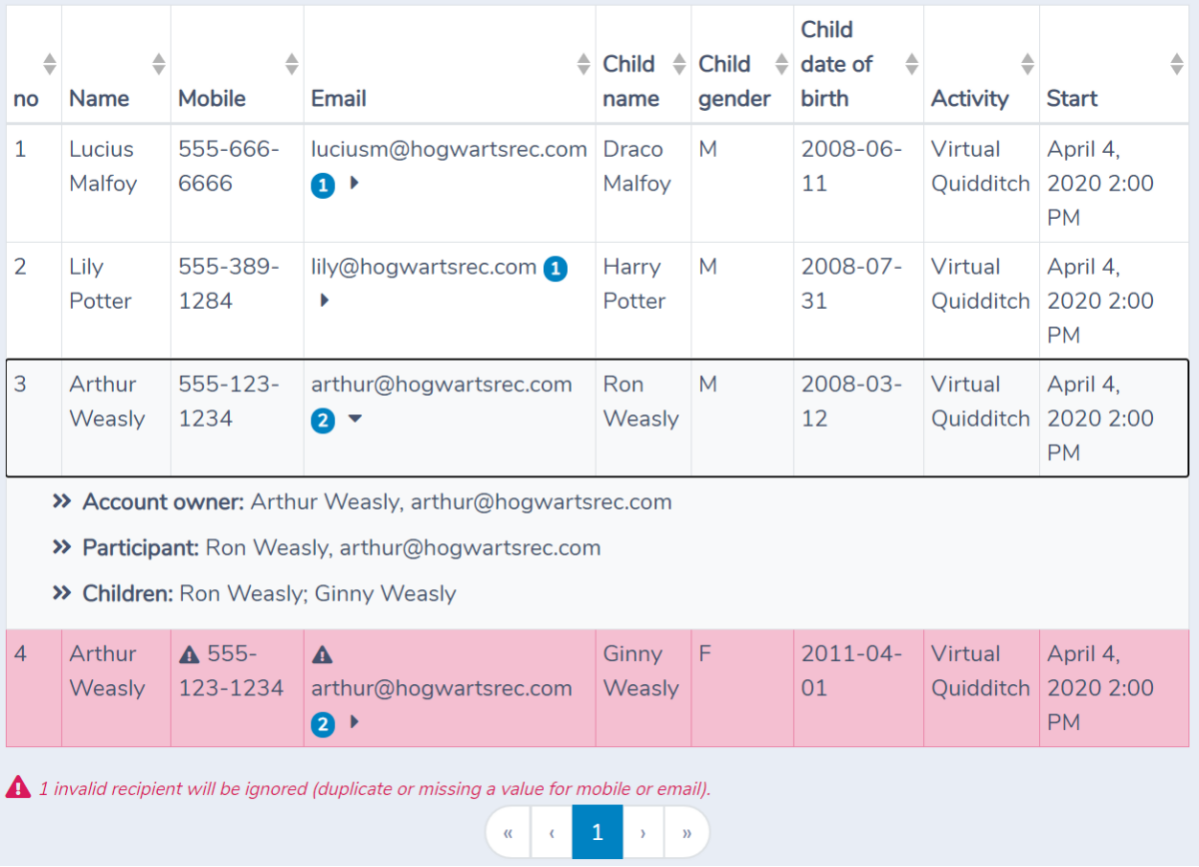Collapse details for Ron Weasly row
1199x867 pixels.
click(x=355, y=419)
